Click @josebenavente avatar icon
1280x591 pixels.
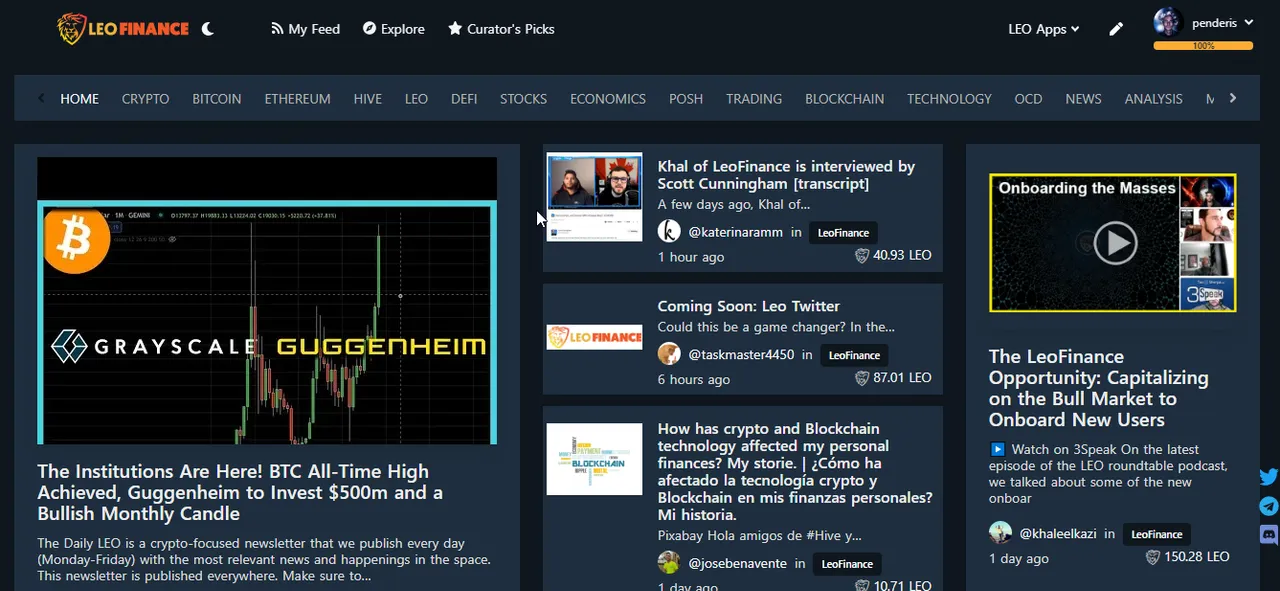click(669, 562)
